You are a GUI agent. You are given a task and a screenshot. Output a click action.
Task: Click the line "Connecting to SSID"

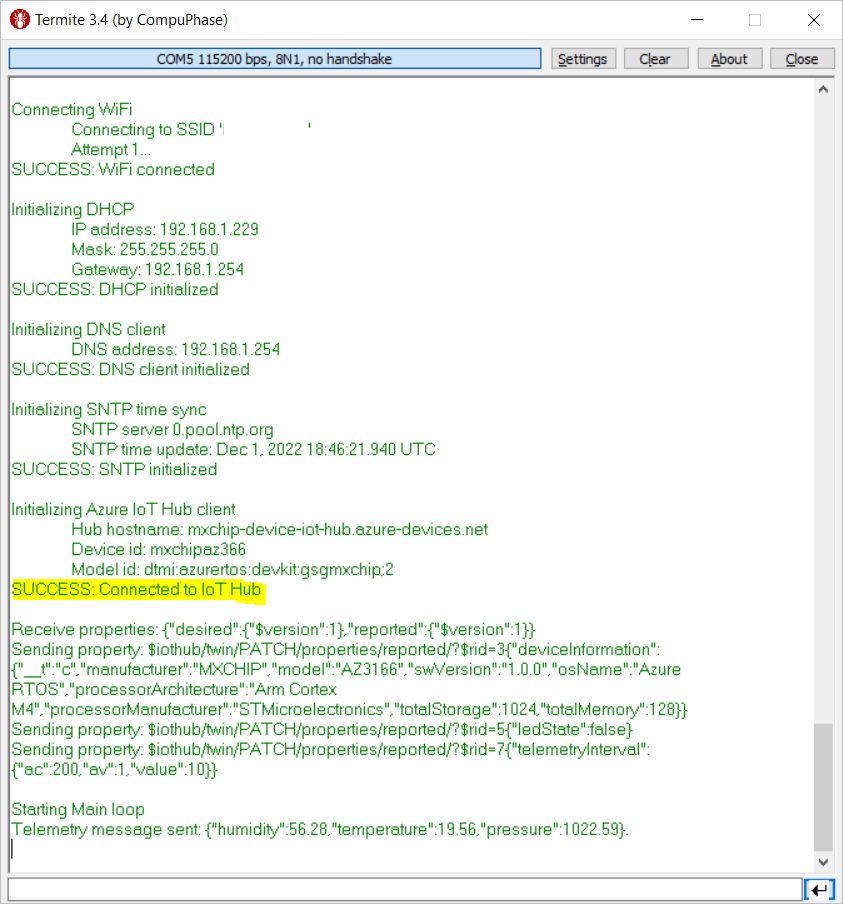(191, 130)
